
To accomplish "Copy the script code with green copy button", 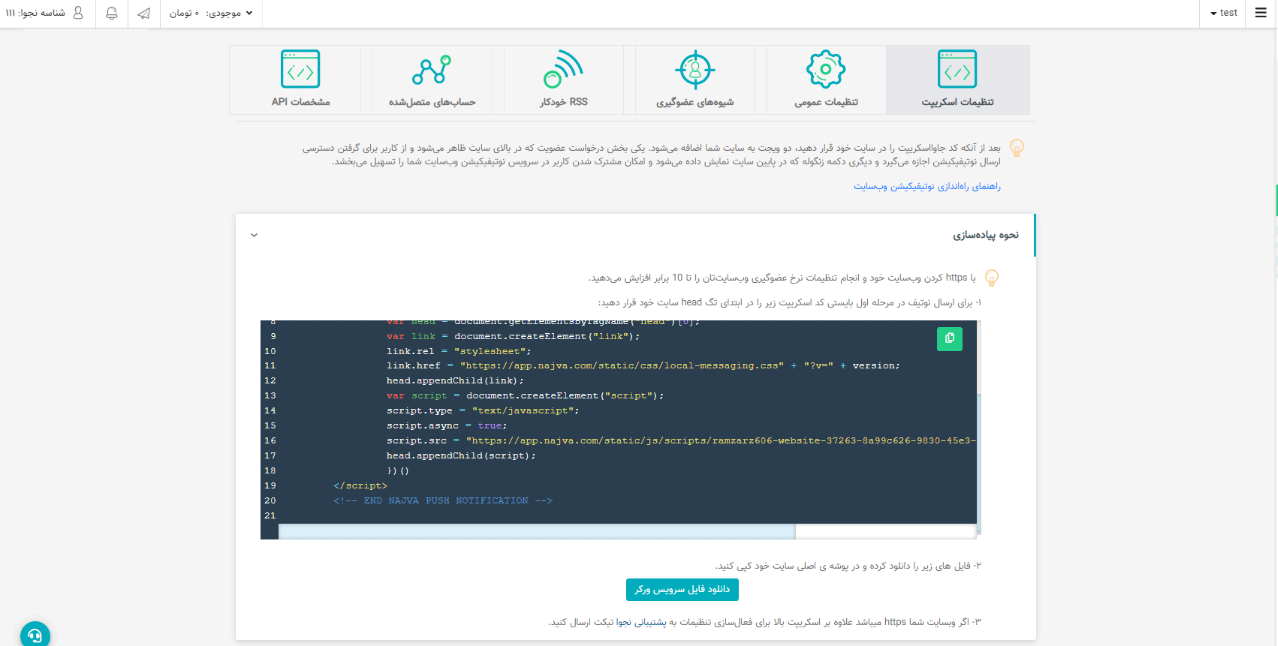I will point(949,339).
